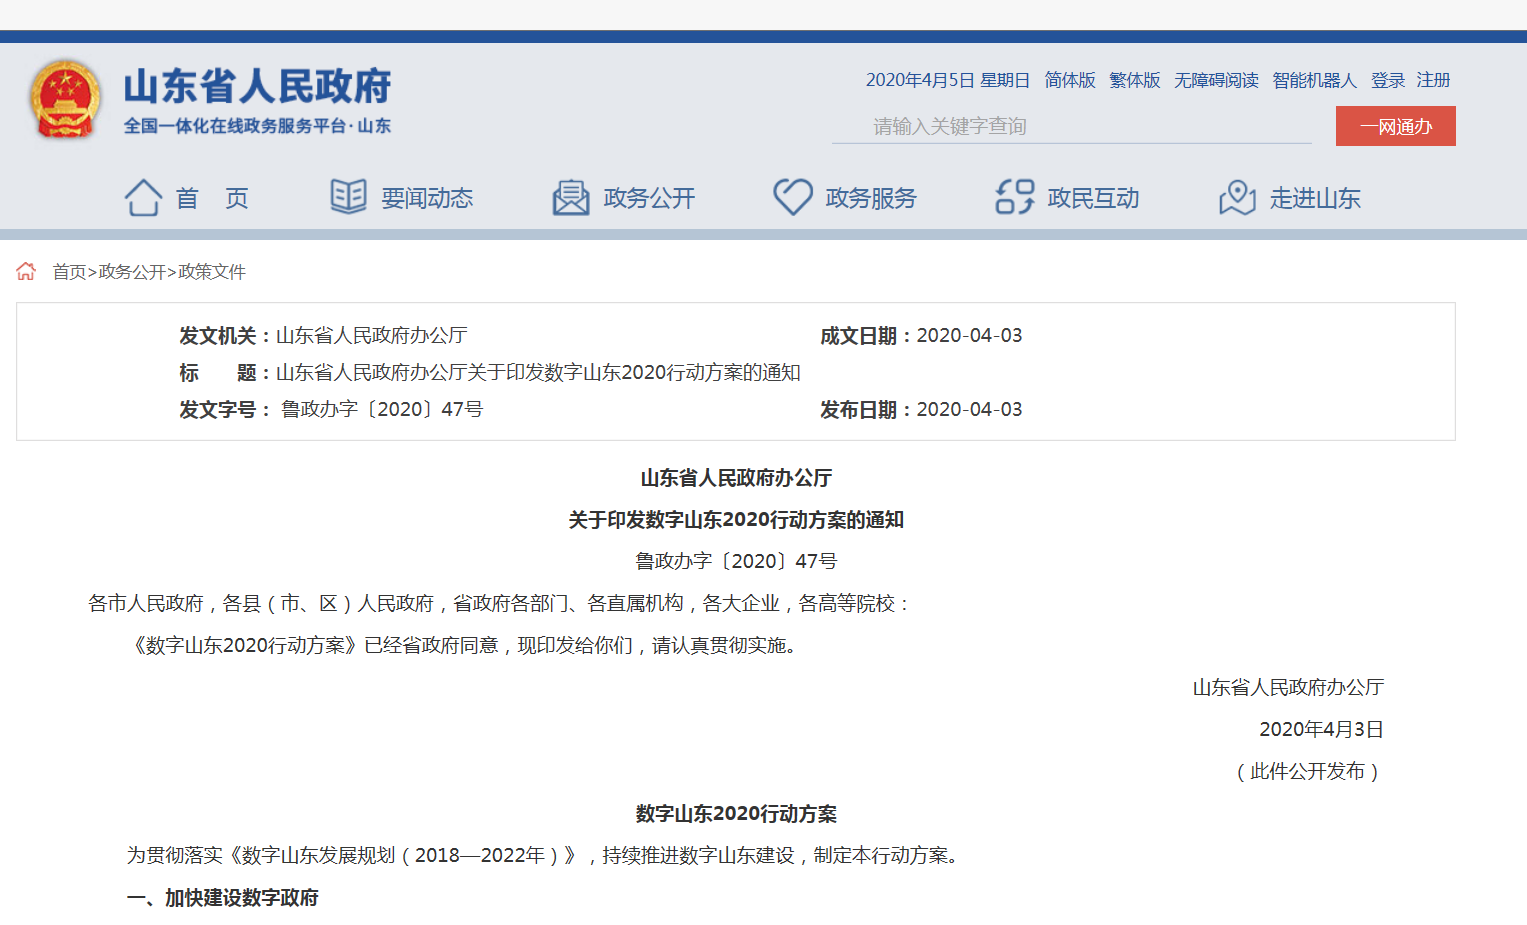Click the 山东省人民政府 site title
Viewport: 1527px width, 925px height.
(x=258, y=86)
